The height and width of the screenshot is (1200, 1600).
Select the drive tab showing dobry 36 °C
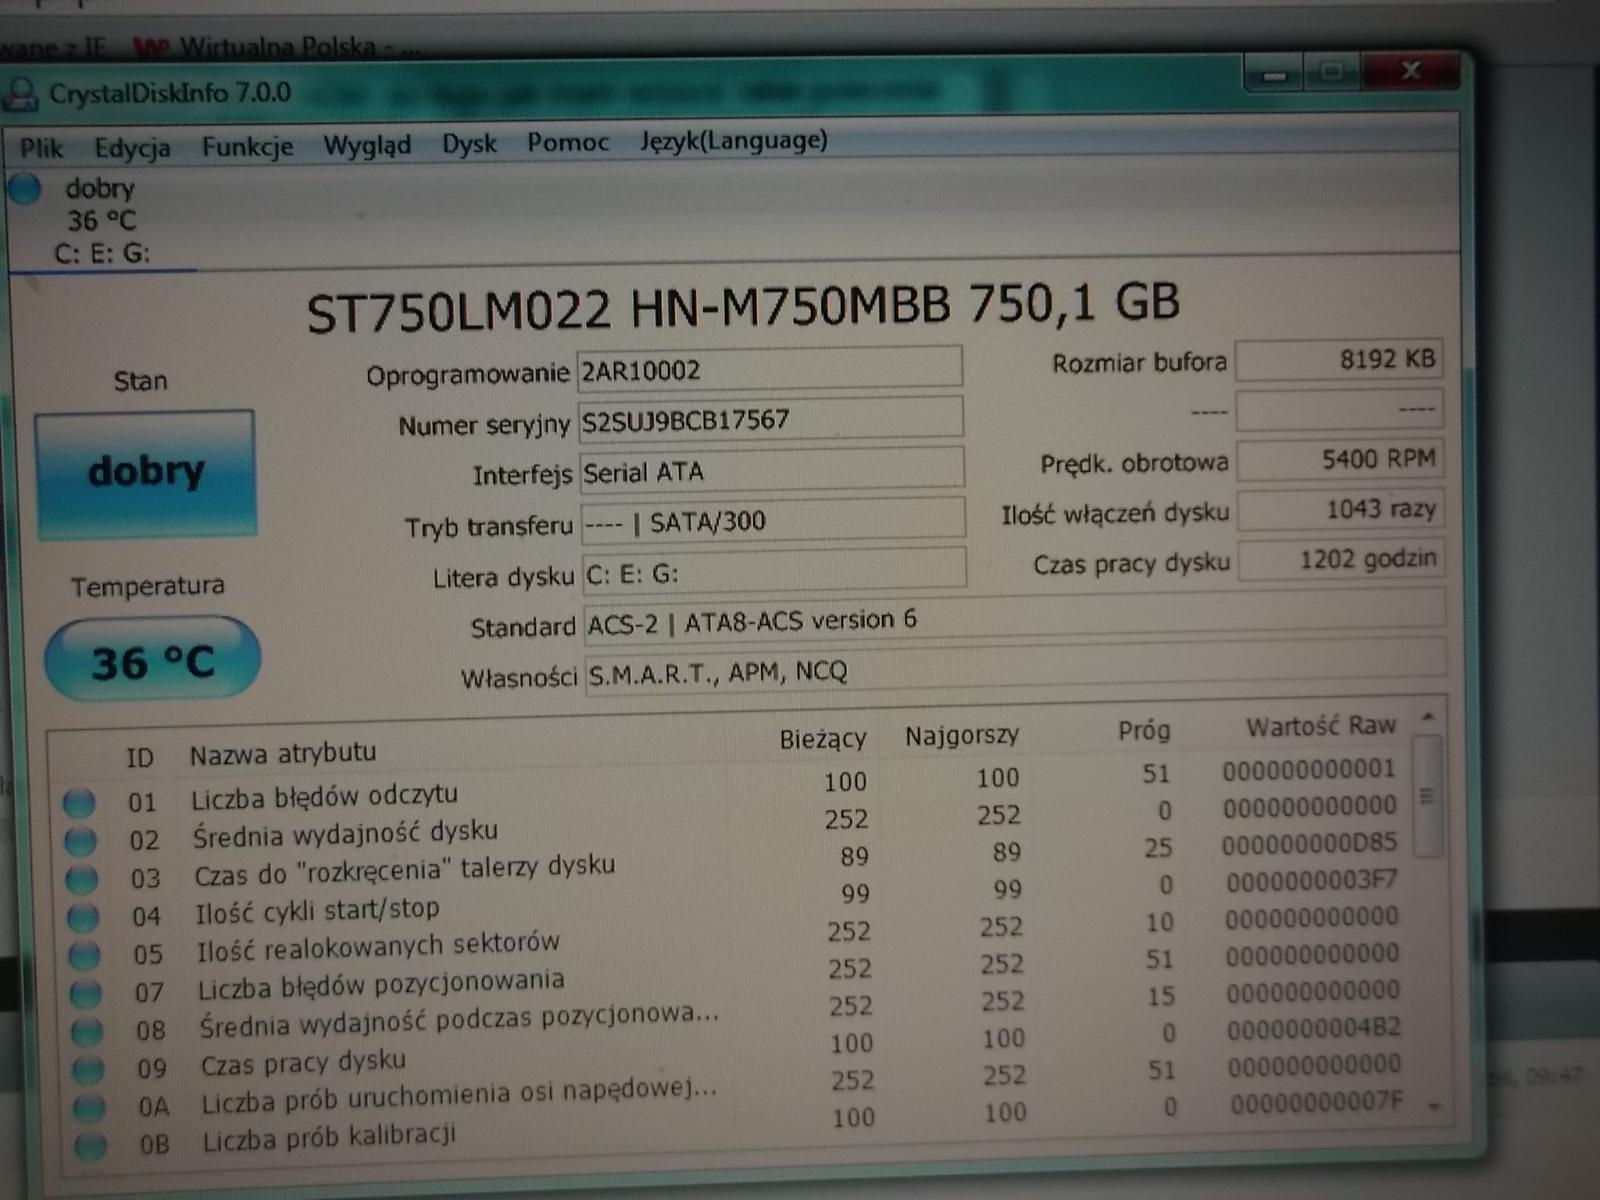pos(100,220)
